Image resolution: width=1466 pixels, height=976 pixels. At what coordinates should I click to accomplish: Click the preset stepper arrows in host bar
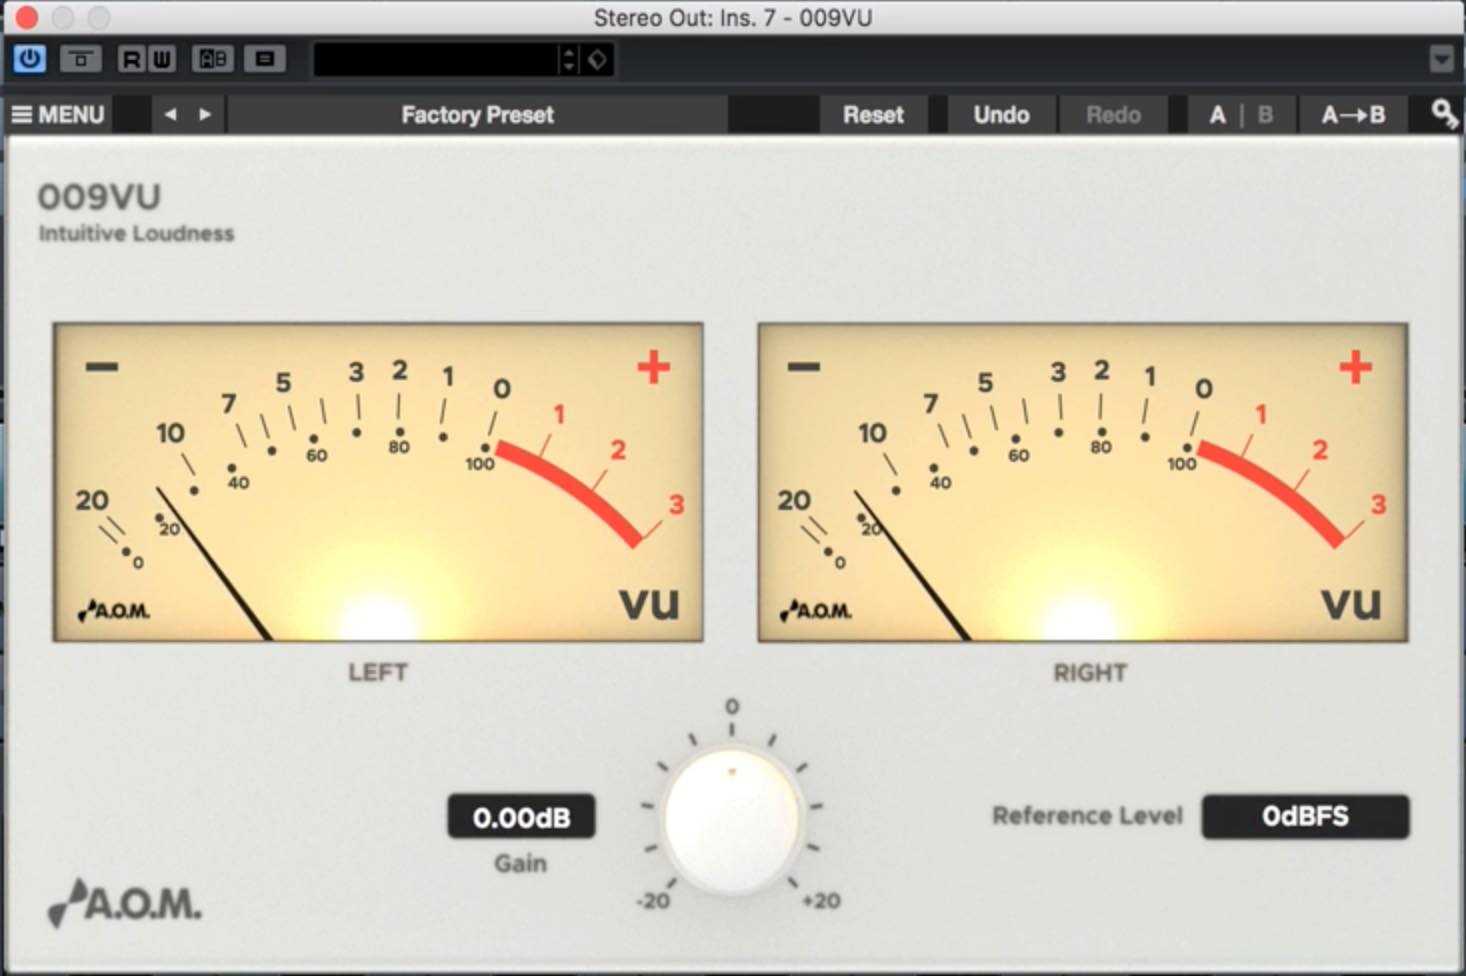tap(568, 60)
